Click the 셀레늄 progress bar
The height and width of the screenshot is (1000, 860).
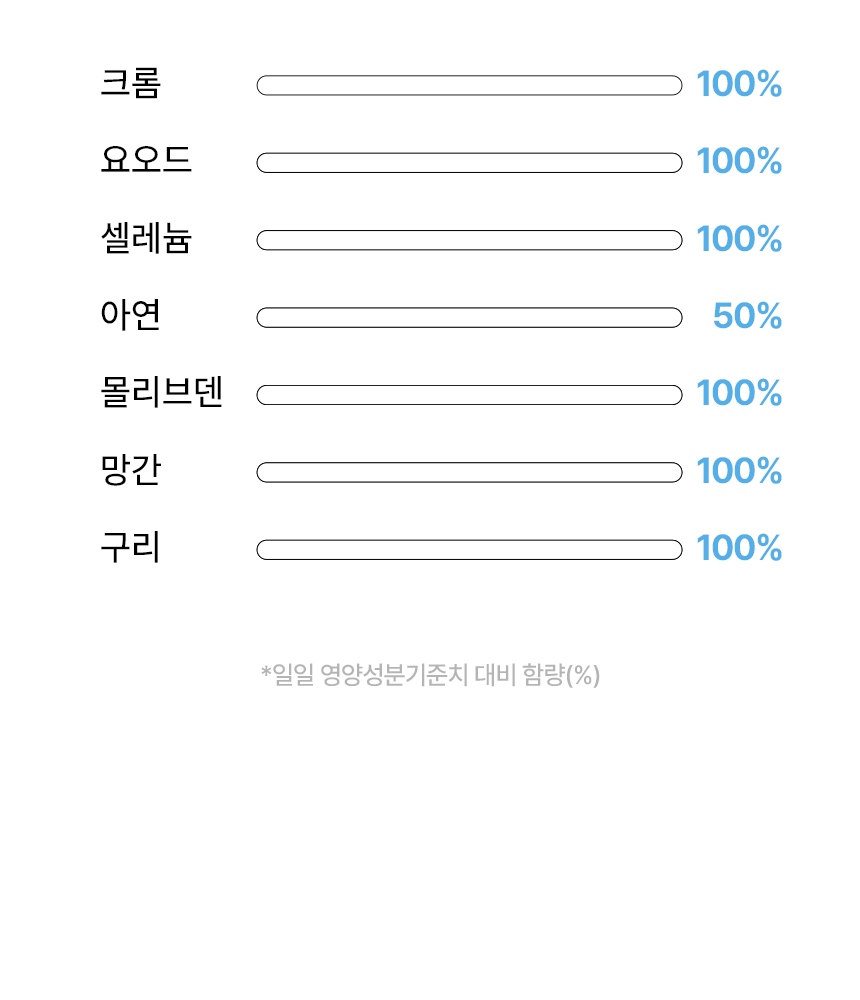pos(469,240)
